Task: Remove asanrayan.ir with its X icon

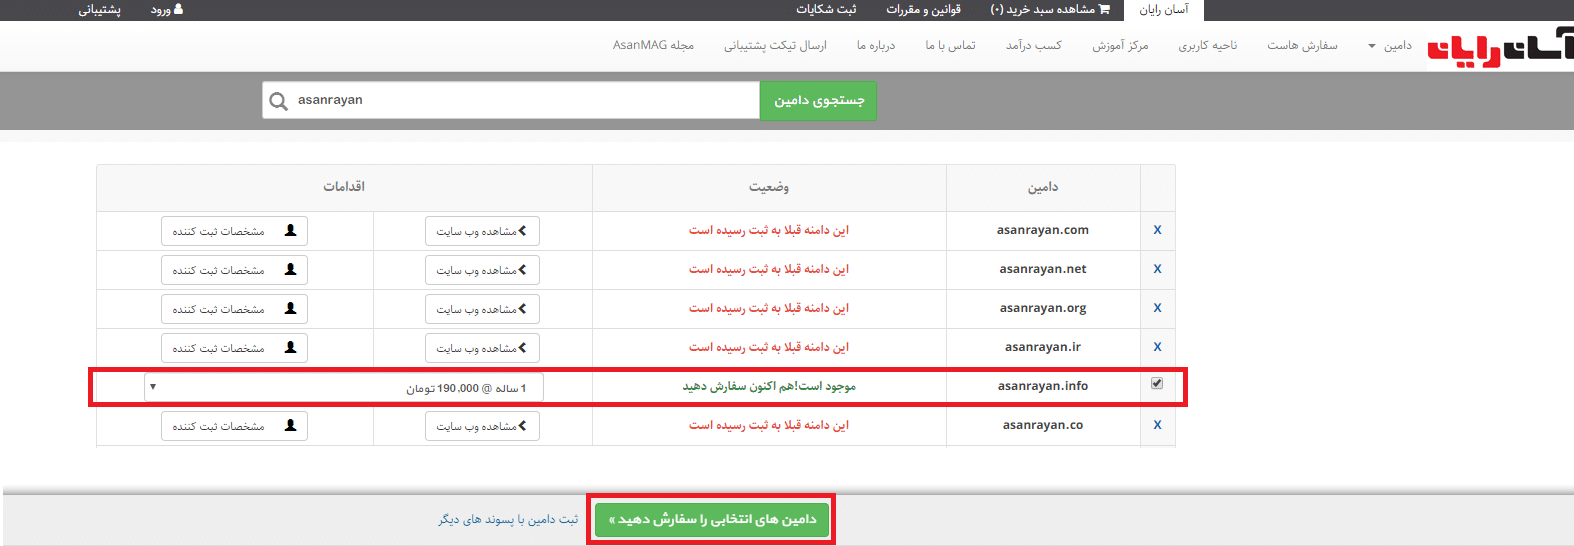Action: tap(1157, 347)
